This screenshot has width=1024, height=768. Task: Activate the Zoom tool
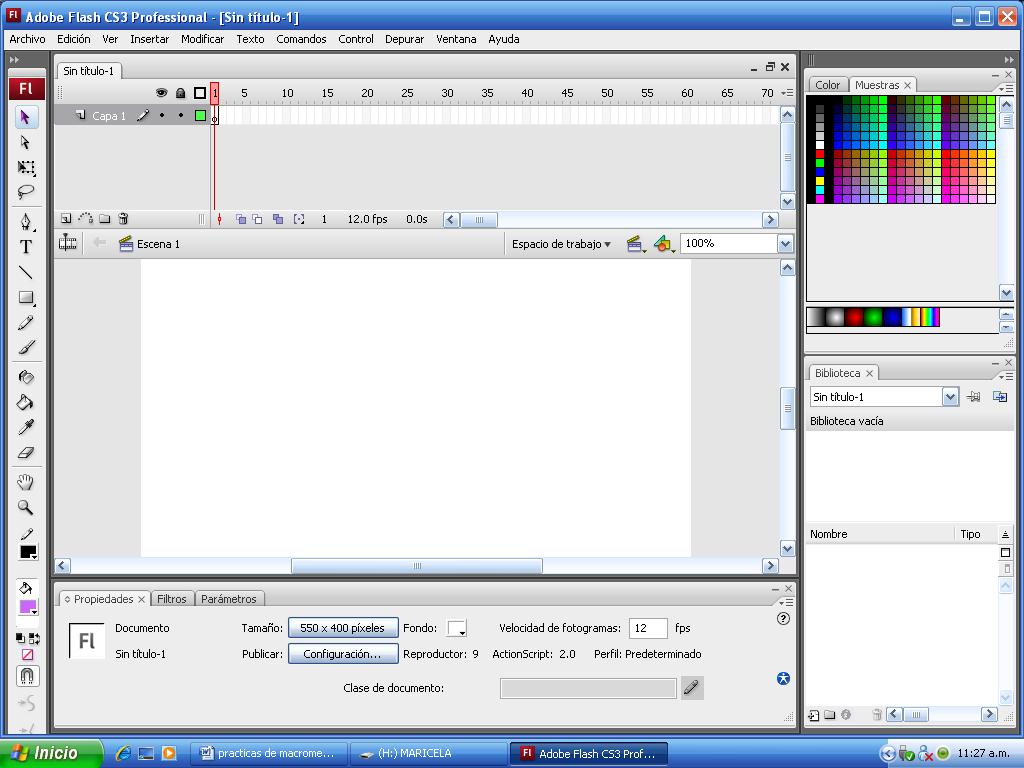(25, 508)
